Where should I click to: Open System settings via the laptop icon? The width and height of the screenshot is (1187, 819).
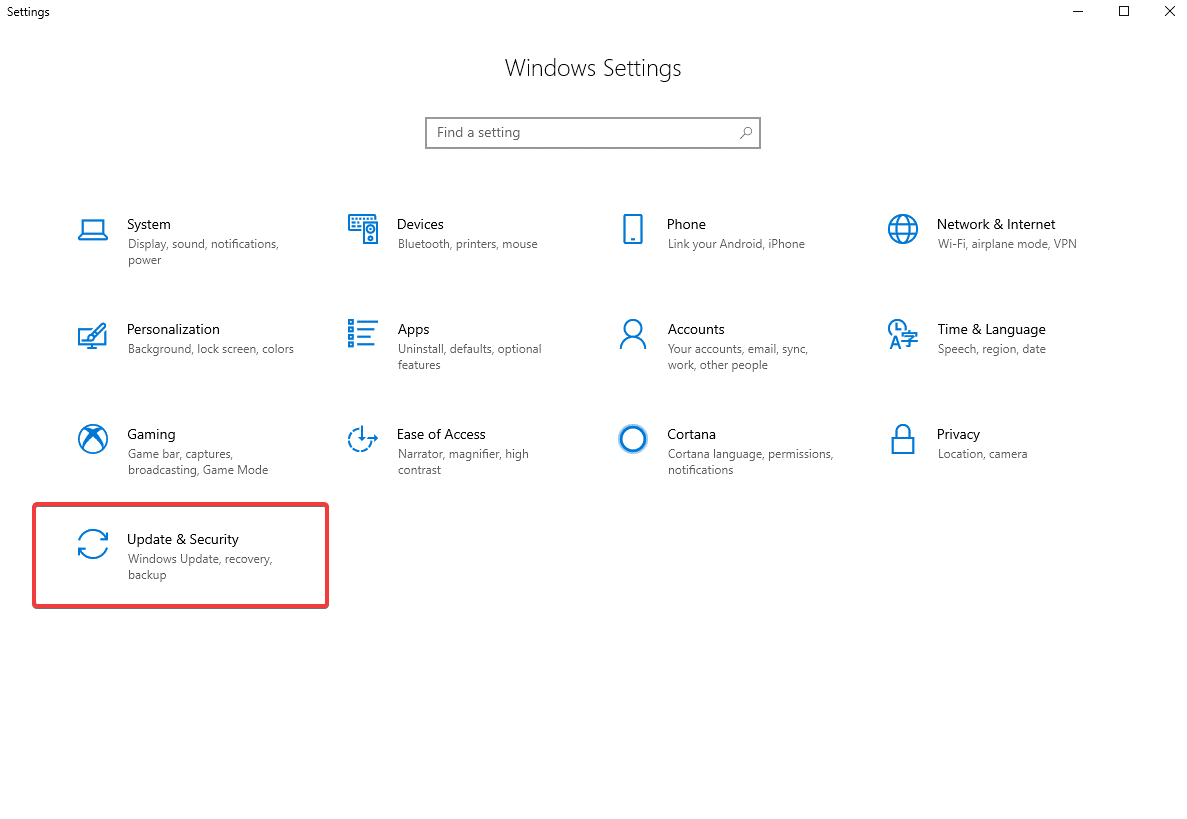pyautogui.click(x=93, y=229)
